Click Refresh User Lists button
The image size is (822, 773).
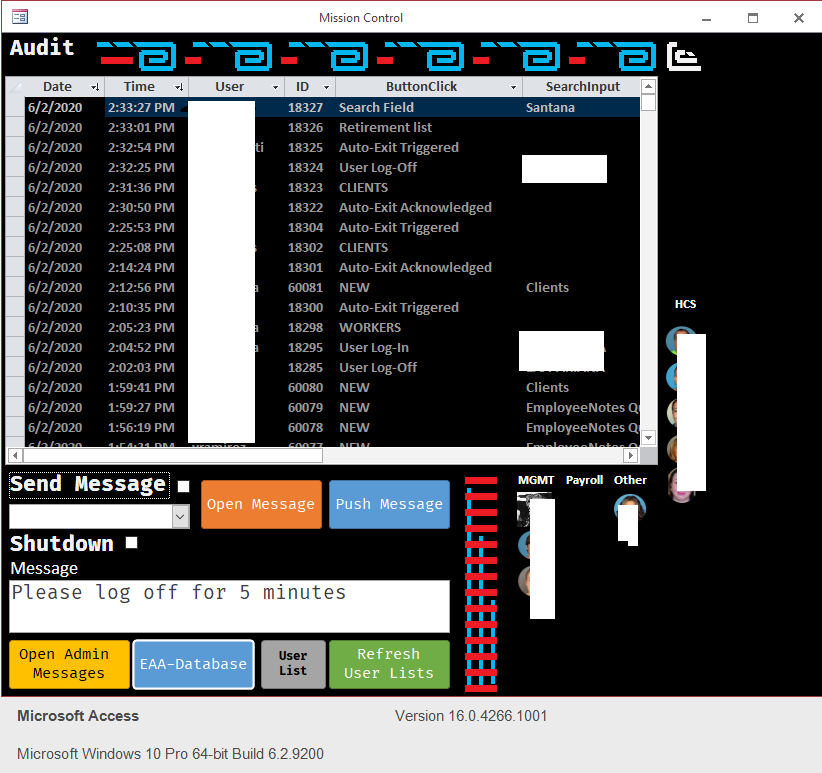tap(389, 664)
